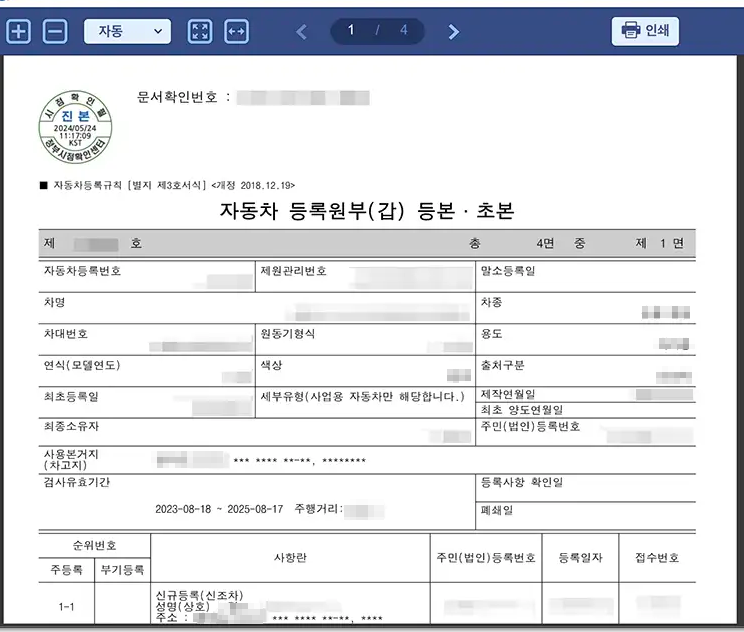Click the current page number field

point(351,30)
